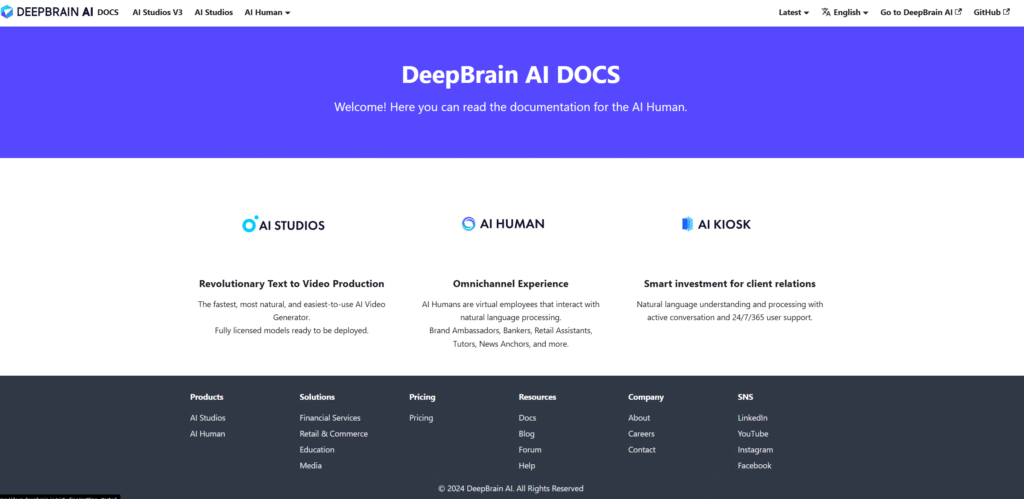Click the DeepBrain AI DOCS hero title

coord(511,74)
